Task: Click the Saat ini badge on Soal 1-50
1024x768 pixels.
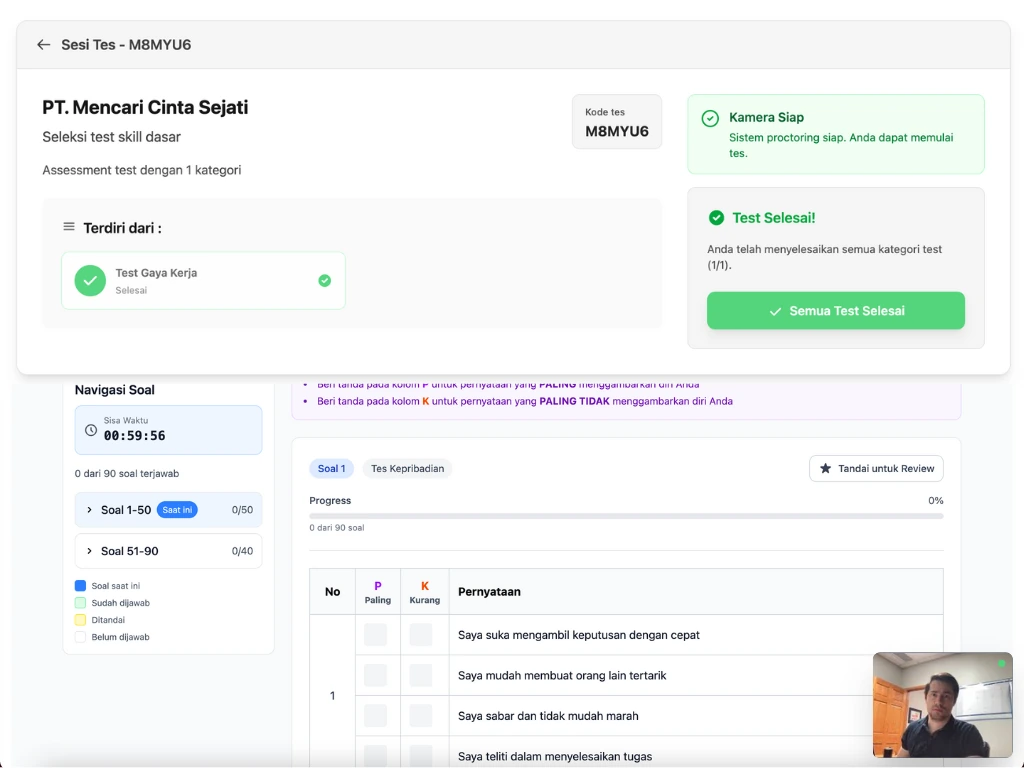Action: point(177,510)
